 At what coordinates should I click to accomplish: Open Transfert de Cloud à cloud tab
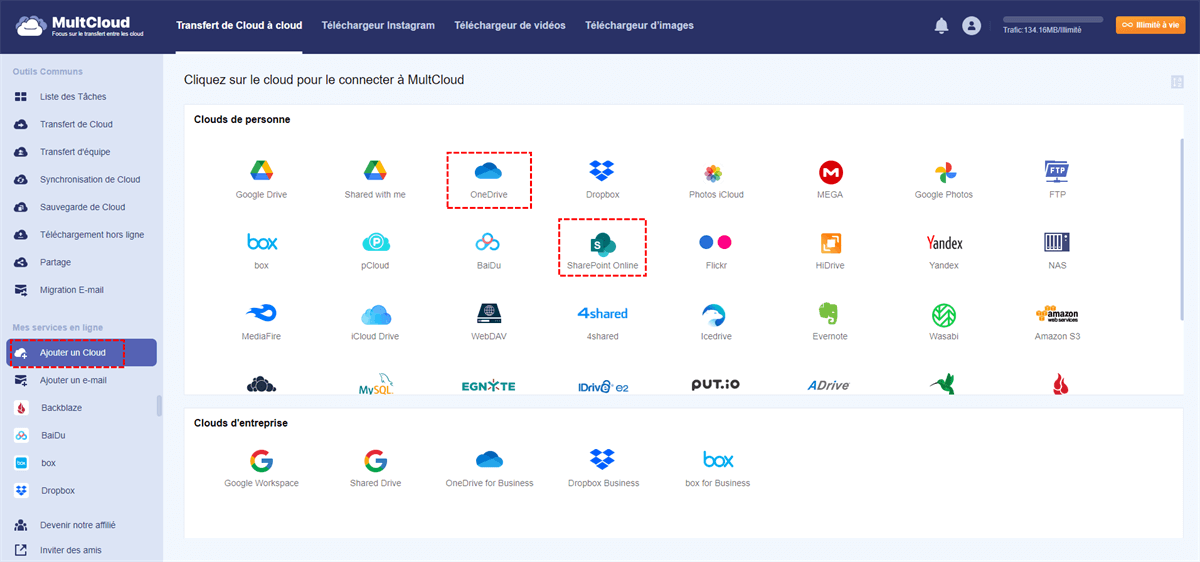(239, 25)
